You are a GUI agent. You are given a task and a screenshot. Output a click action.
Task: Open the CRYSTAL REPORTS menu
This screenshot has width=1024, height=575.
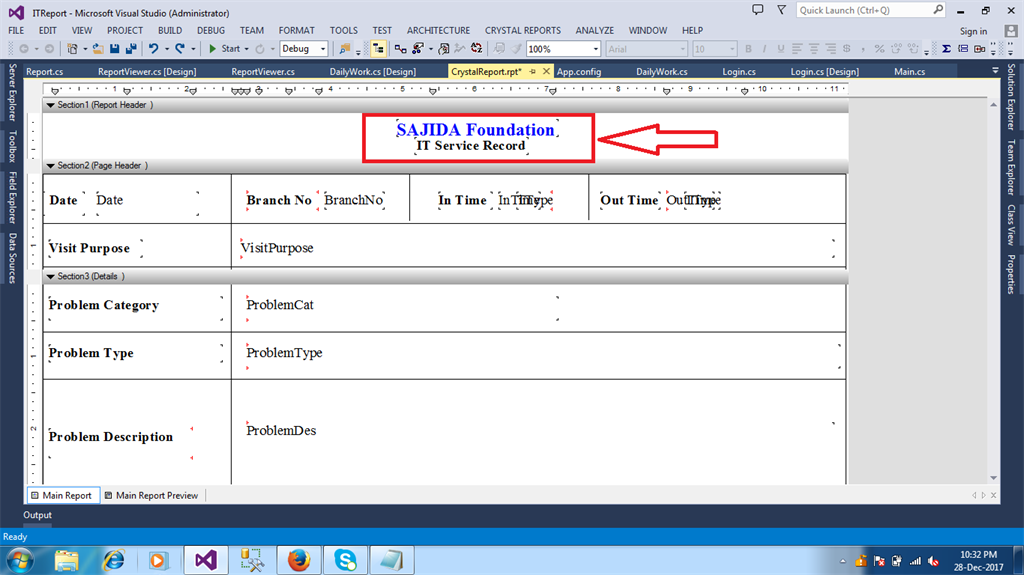522,30
